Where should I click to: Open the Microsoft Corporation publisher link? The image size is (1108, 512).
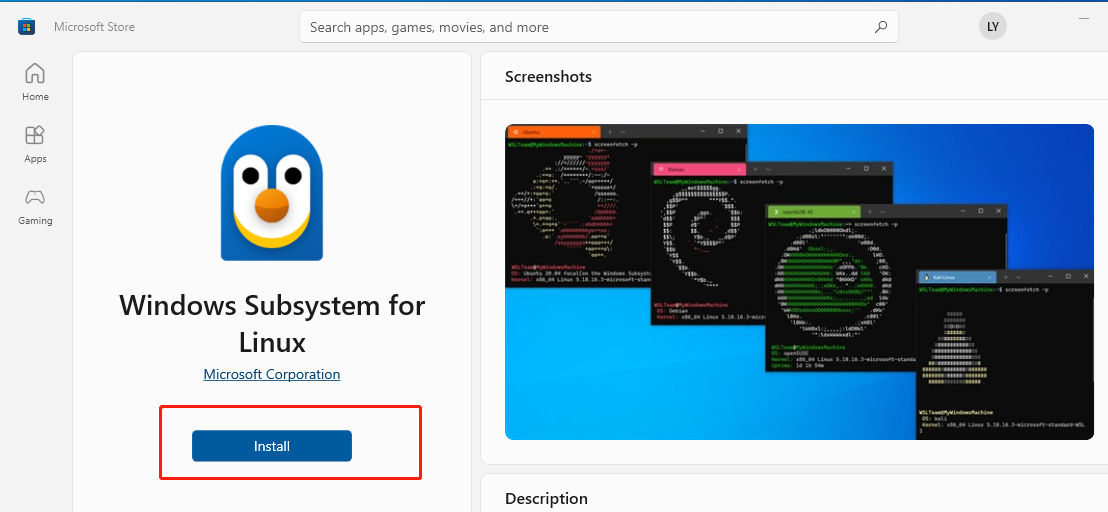point(272,374)
